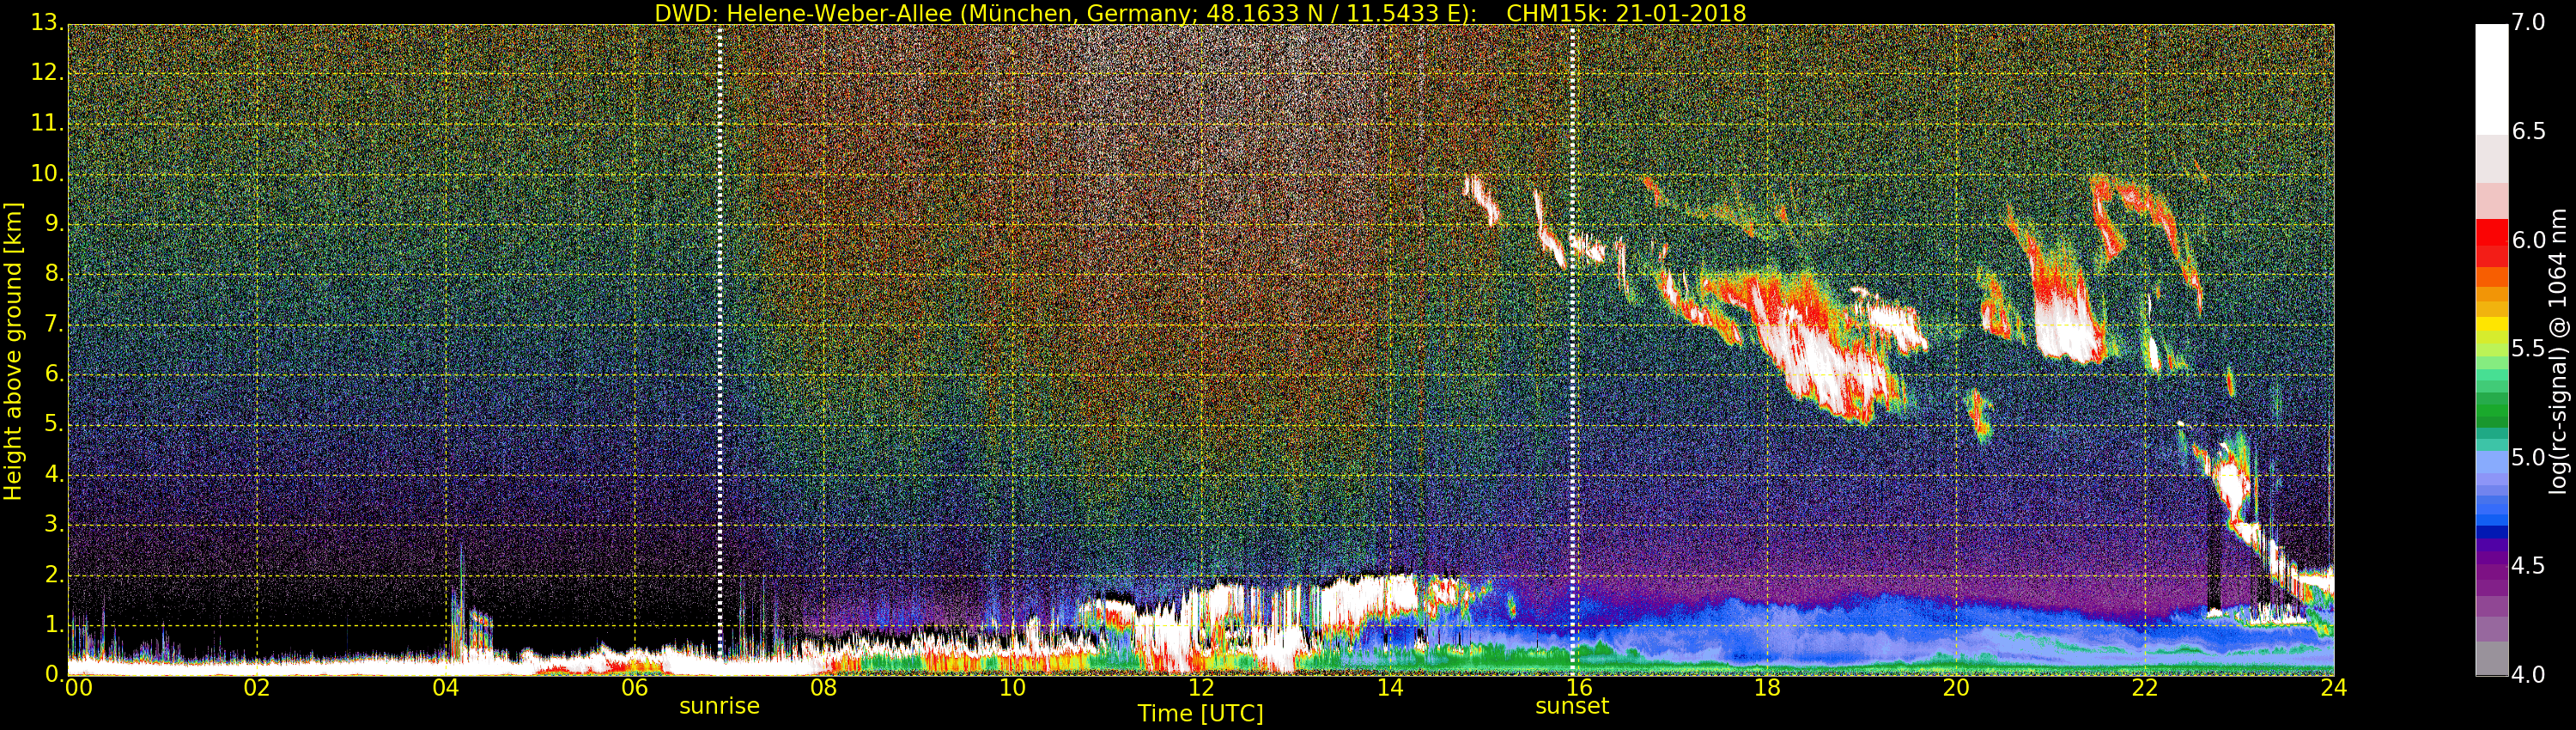Click the height tick label '2.'

pyautogui.click(x=53, y=574)
